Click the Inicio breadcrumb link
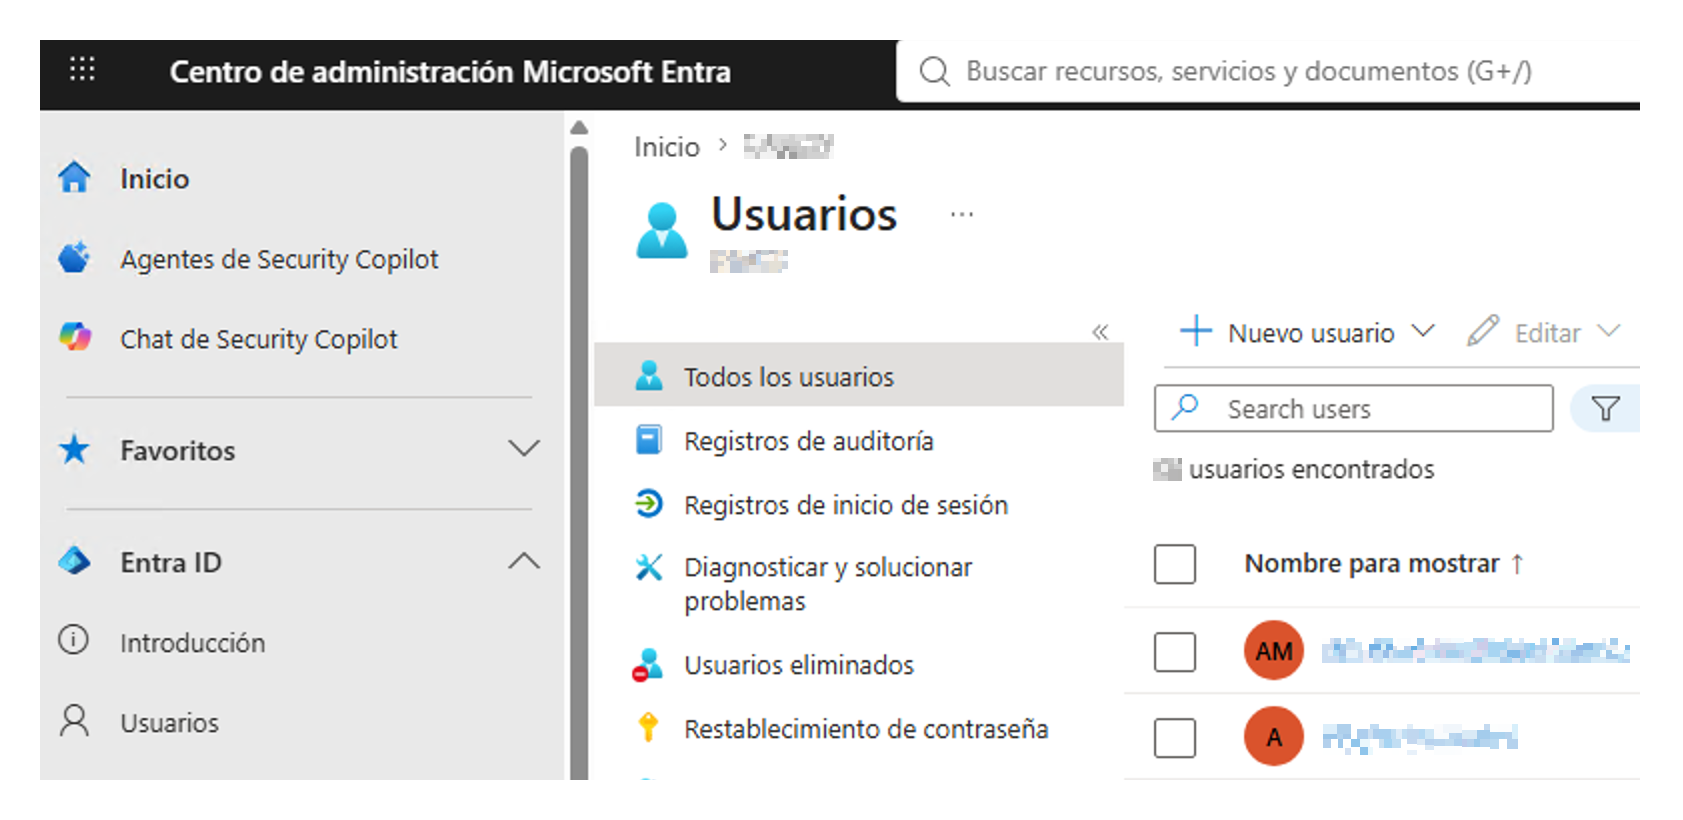 point(667,147)
